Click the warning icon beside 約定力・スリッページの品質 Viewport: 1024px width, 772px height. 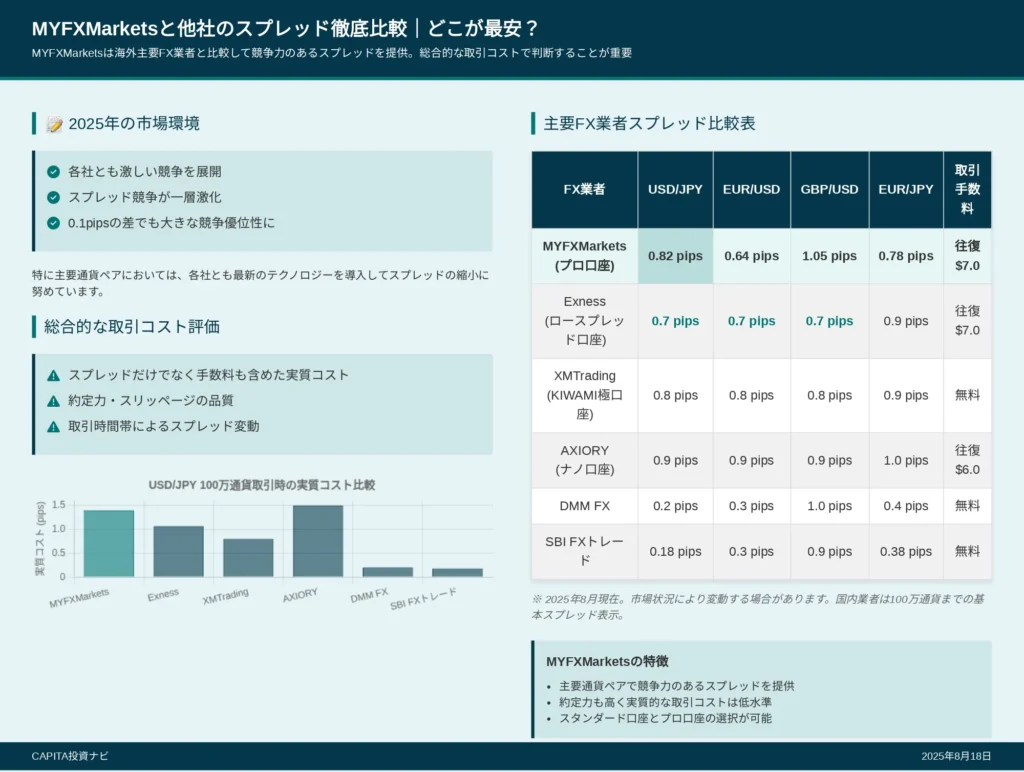click(54, 401)
